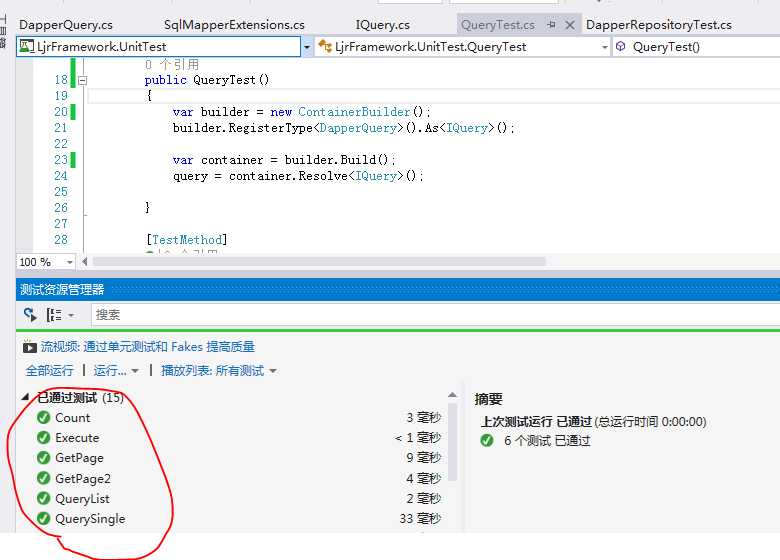Open the LjrFramework.UnitTest project dropdown

click(307, 47)
